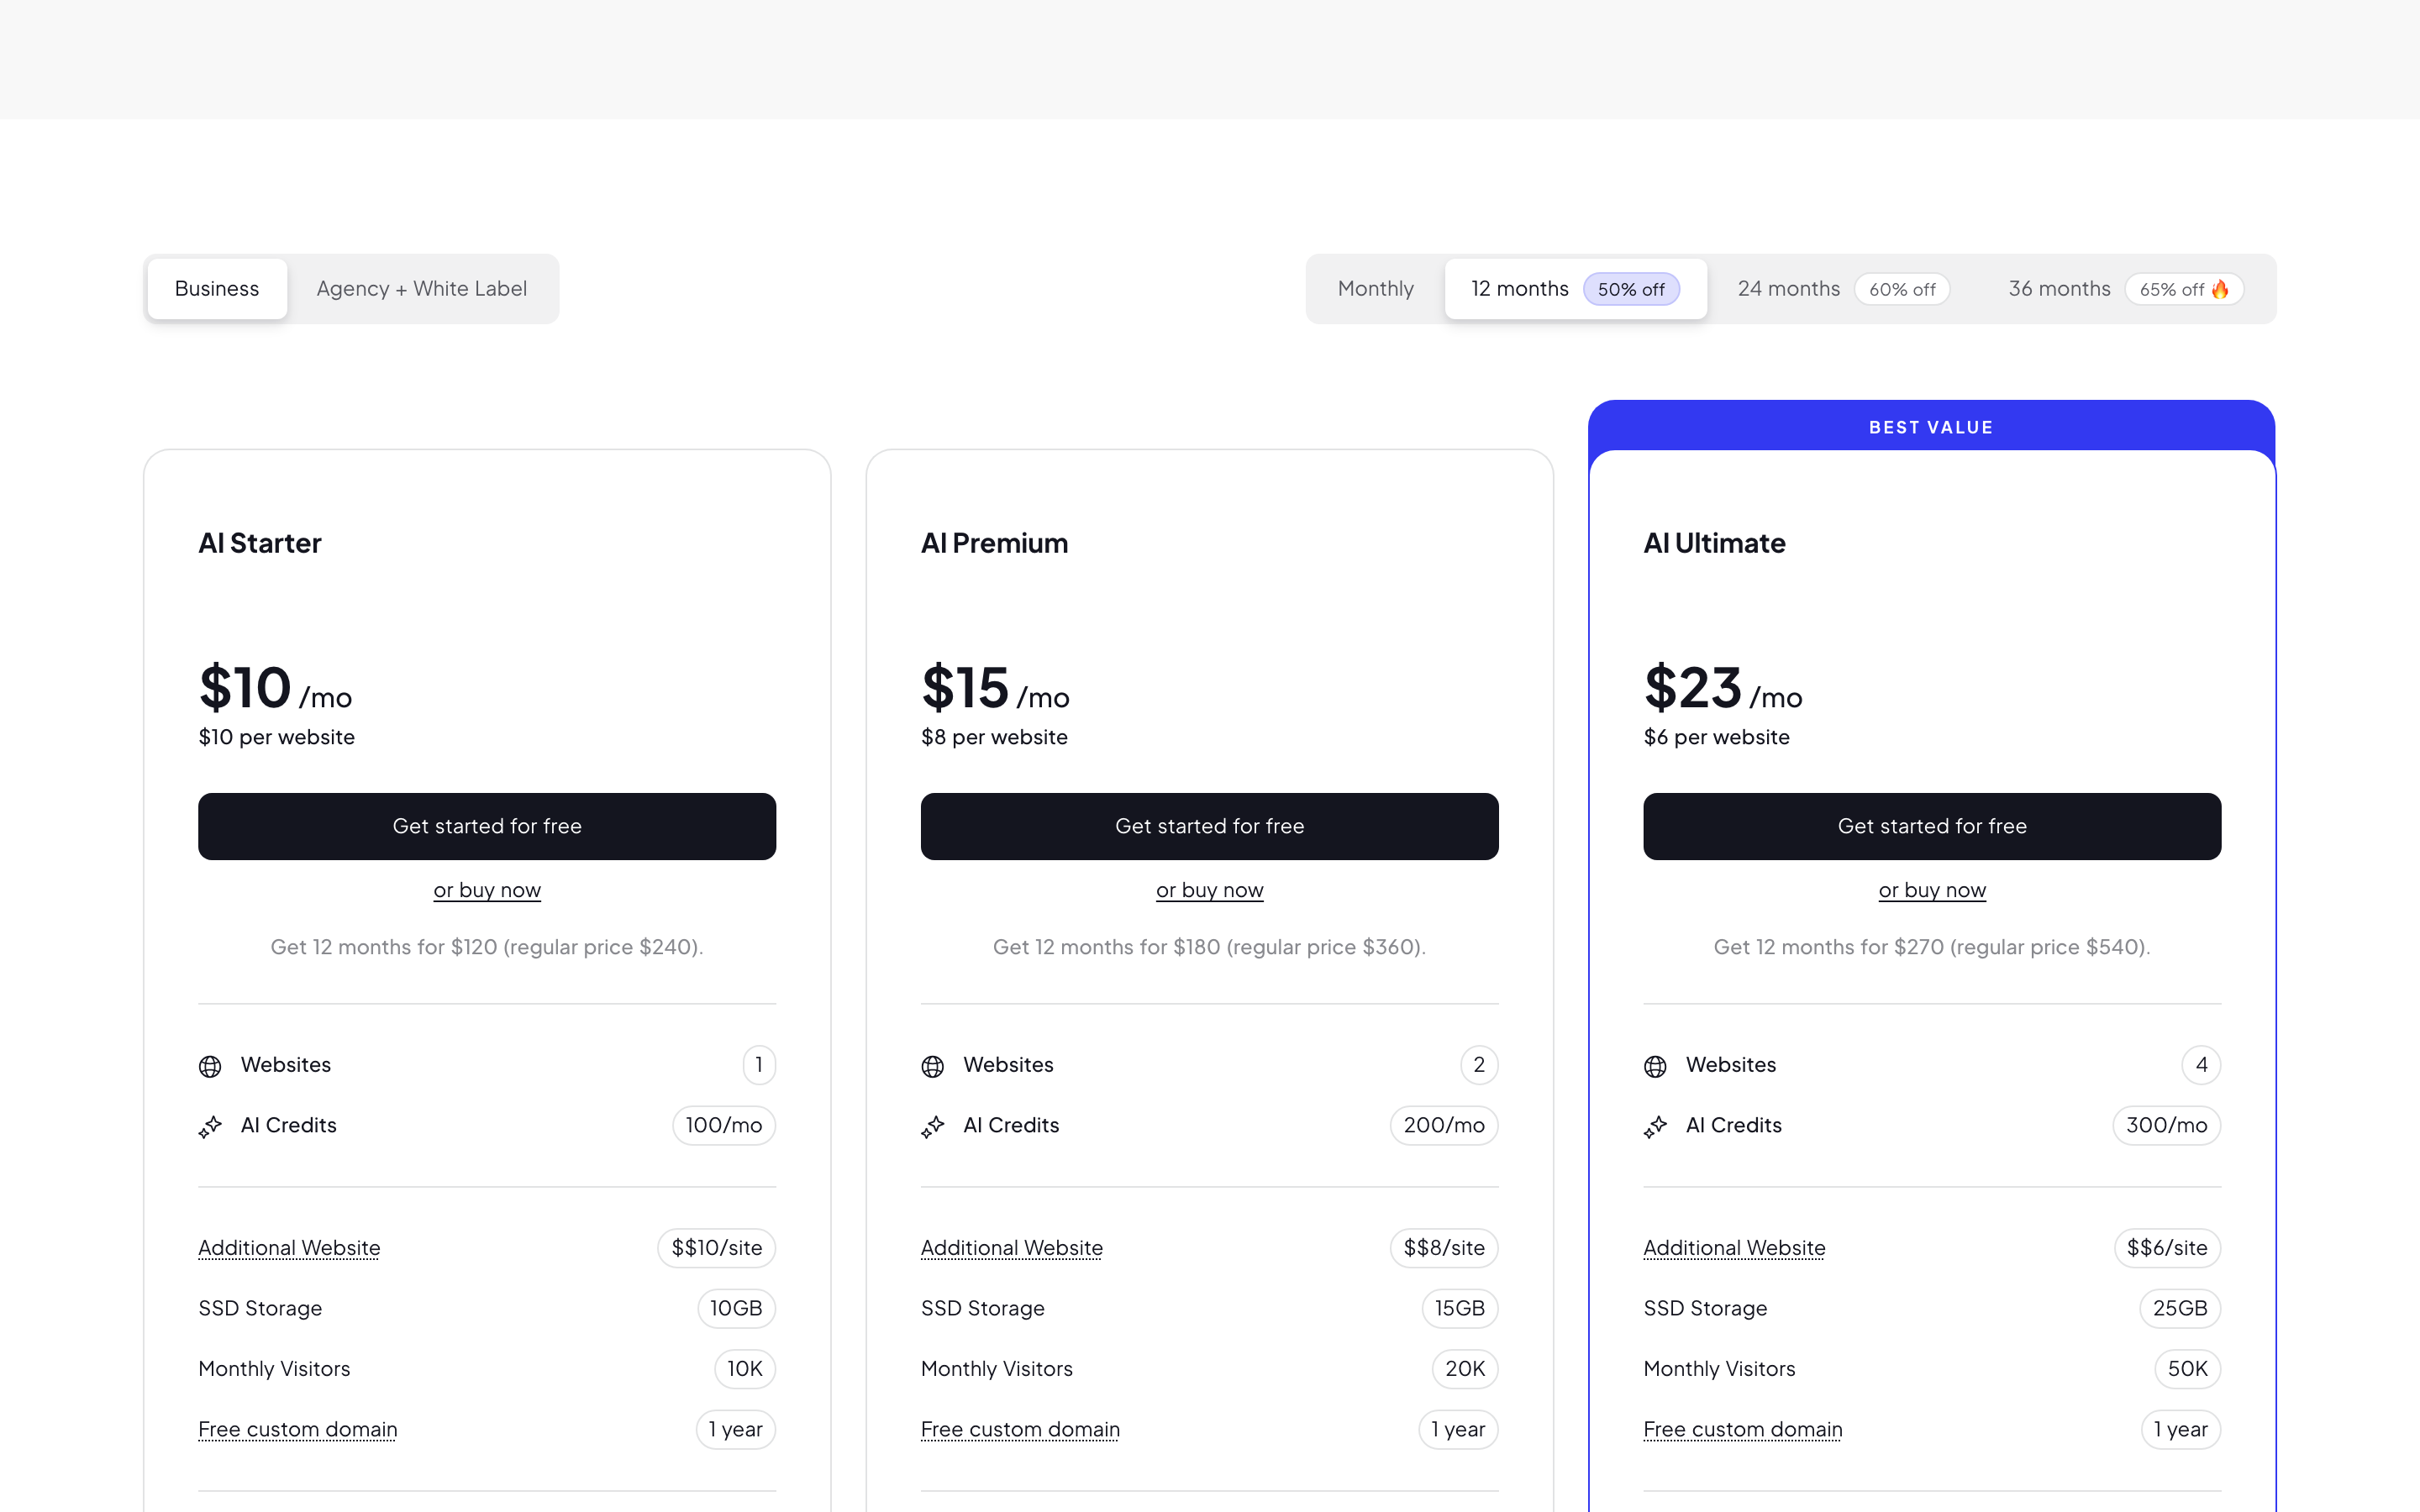Choose the Monthly billing period
The width and height of the screenshot is (2420, 1512).
point(1375,289)
